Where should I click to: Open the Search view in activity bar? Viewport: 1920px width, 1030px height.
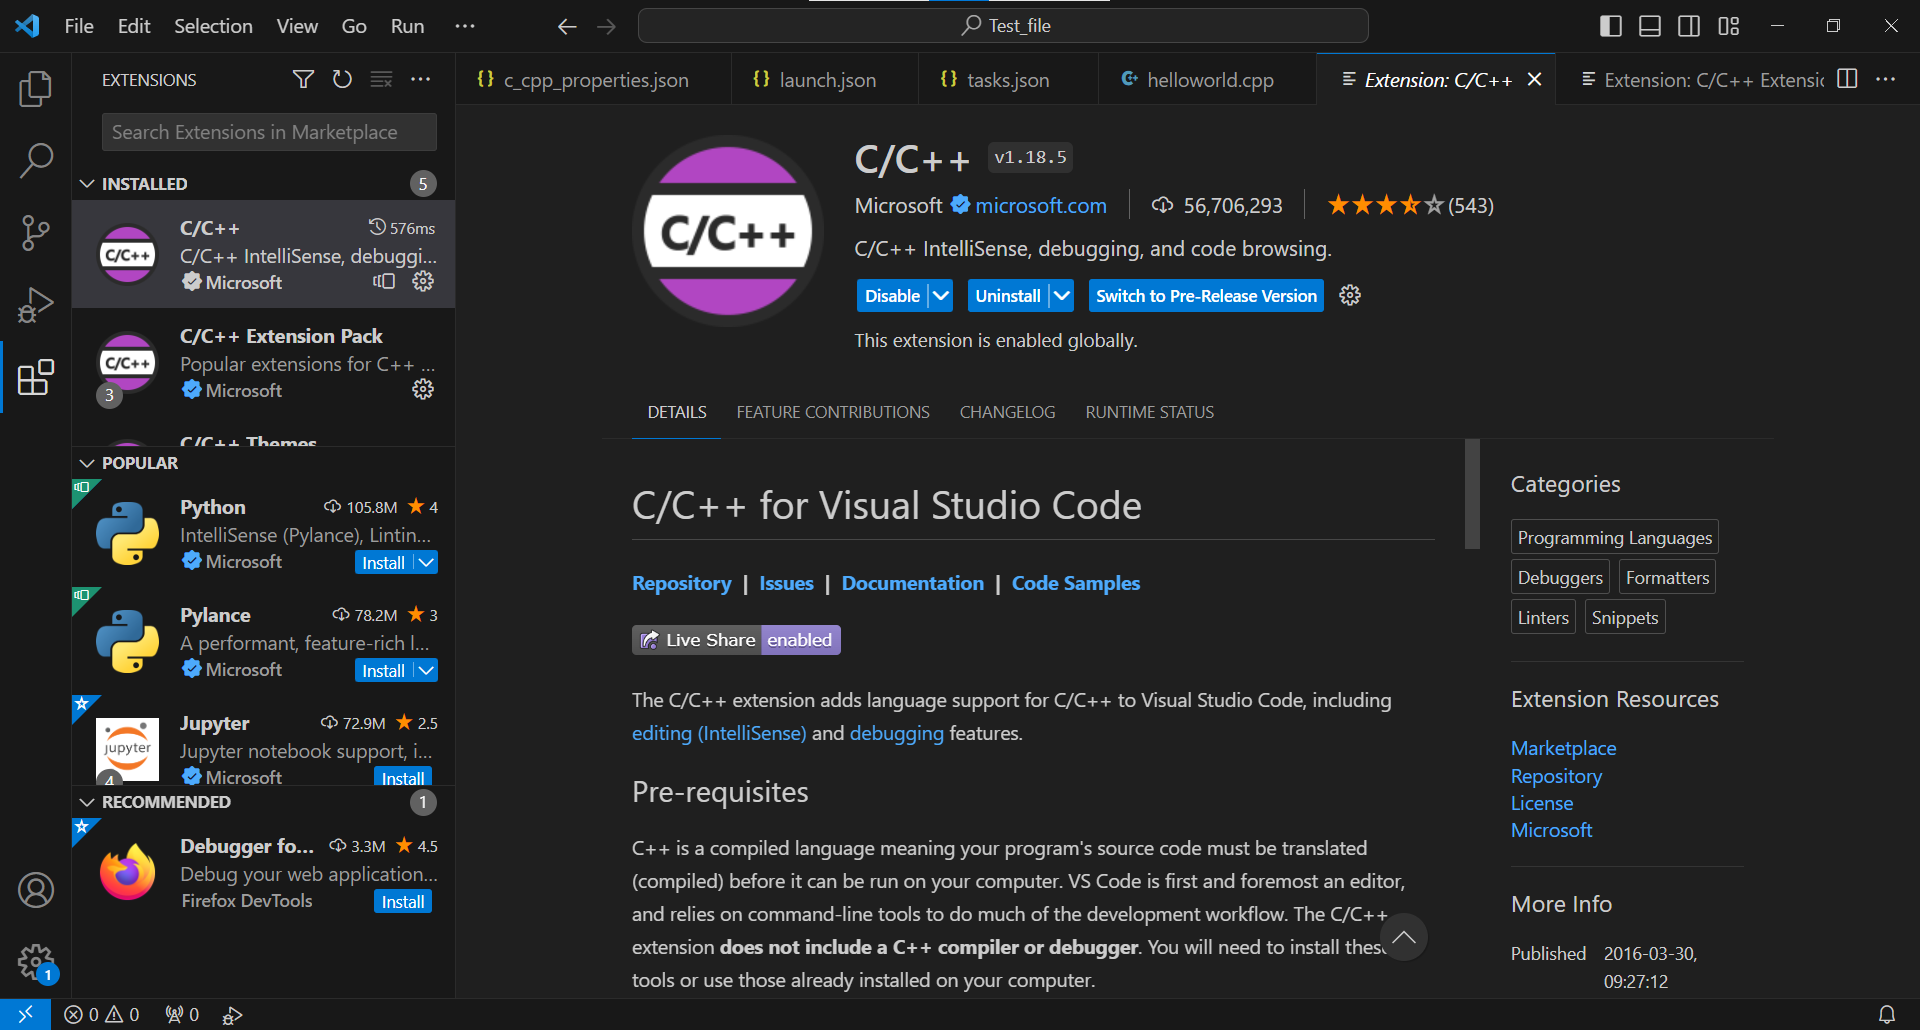click(36, 160)
